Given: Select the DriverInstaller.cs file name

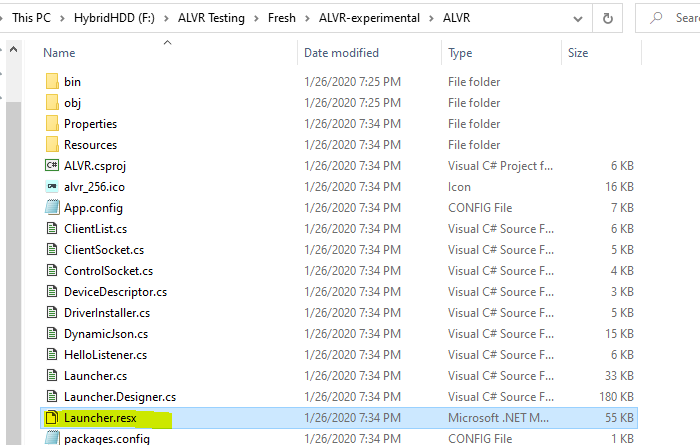Looking at the screenshot, I should pos(107,312).
